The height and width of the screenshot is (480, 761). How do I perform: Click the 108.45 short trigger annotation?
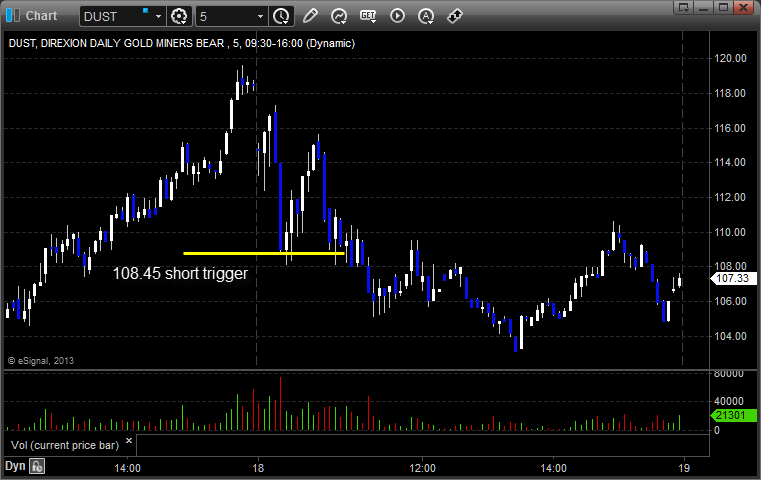pos(180,273)
